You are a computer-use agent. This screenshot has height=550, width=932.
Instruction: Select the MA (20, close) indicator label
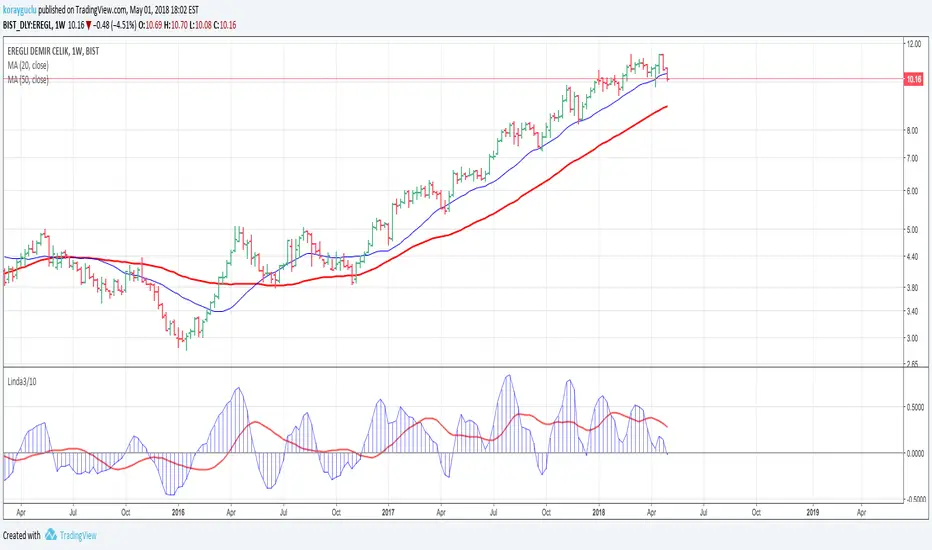coord(28,65)
